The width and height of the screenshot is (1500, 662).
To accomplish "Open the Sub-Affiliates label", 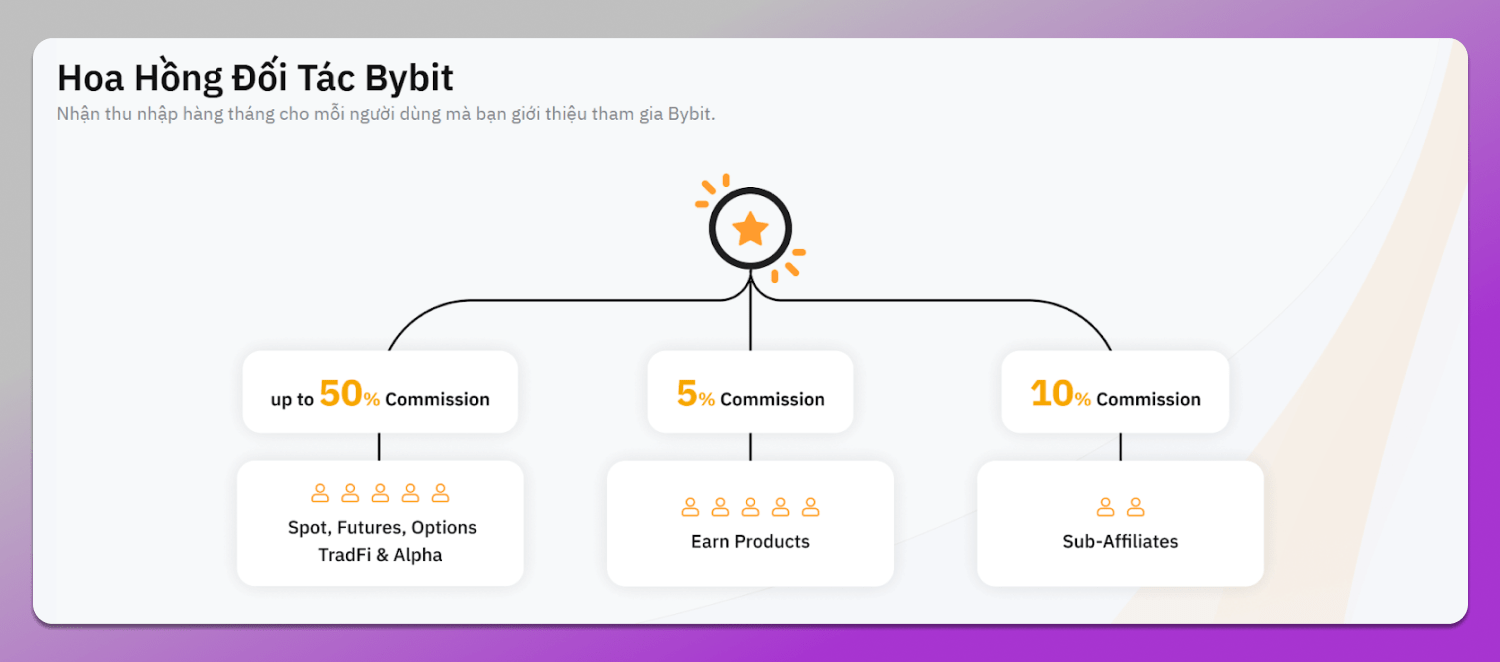I will click(1120, 541).
